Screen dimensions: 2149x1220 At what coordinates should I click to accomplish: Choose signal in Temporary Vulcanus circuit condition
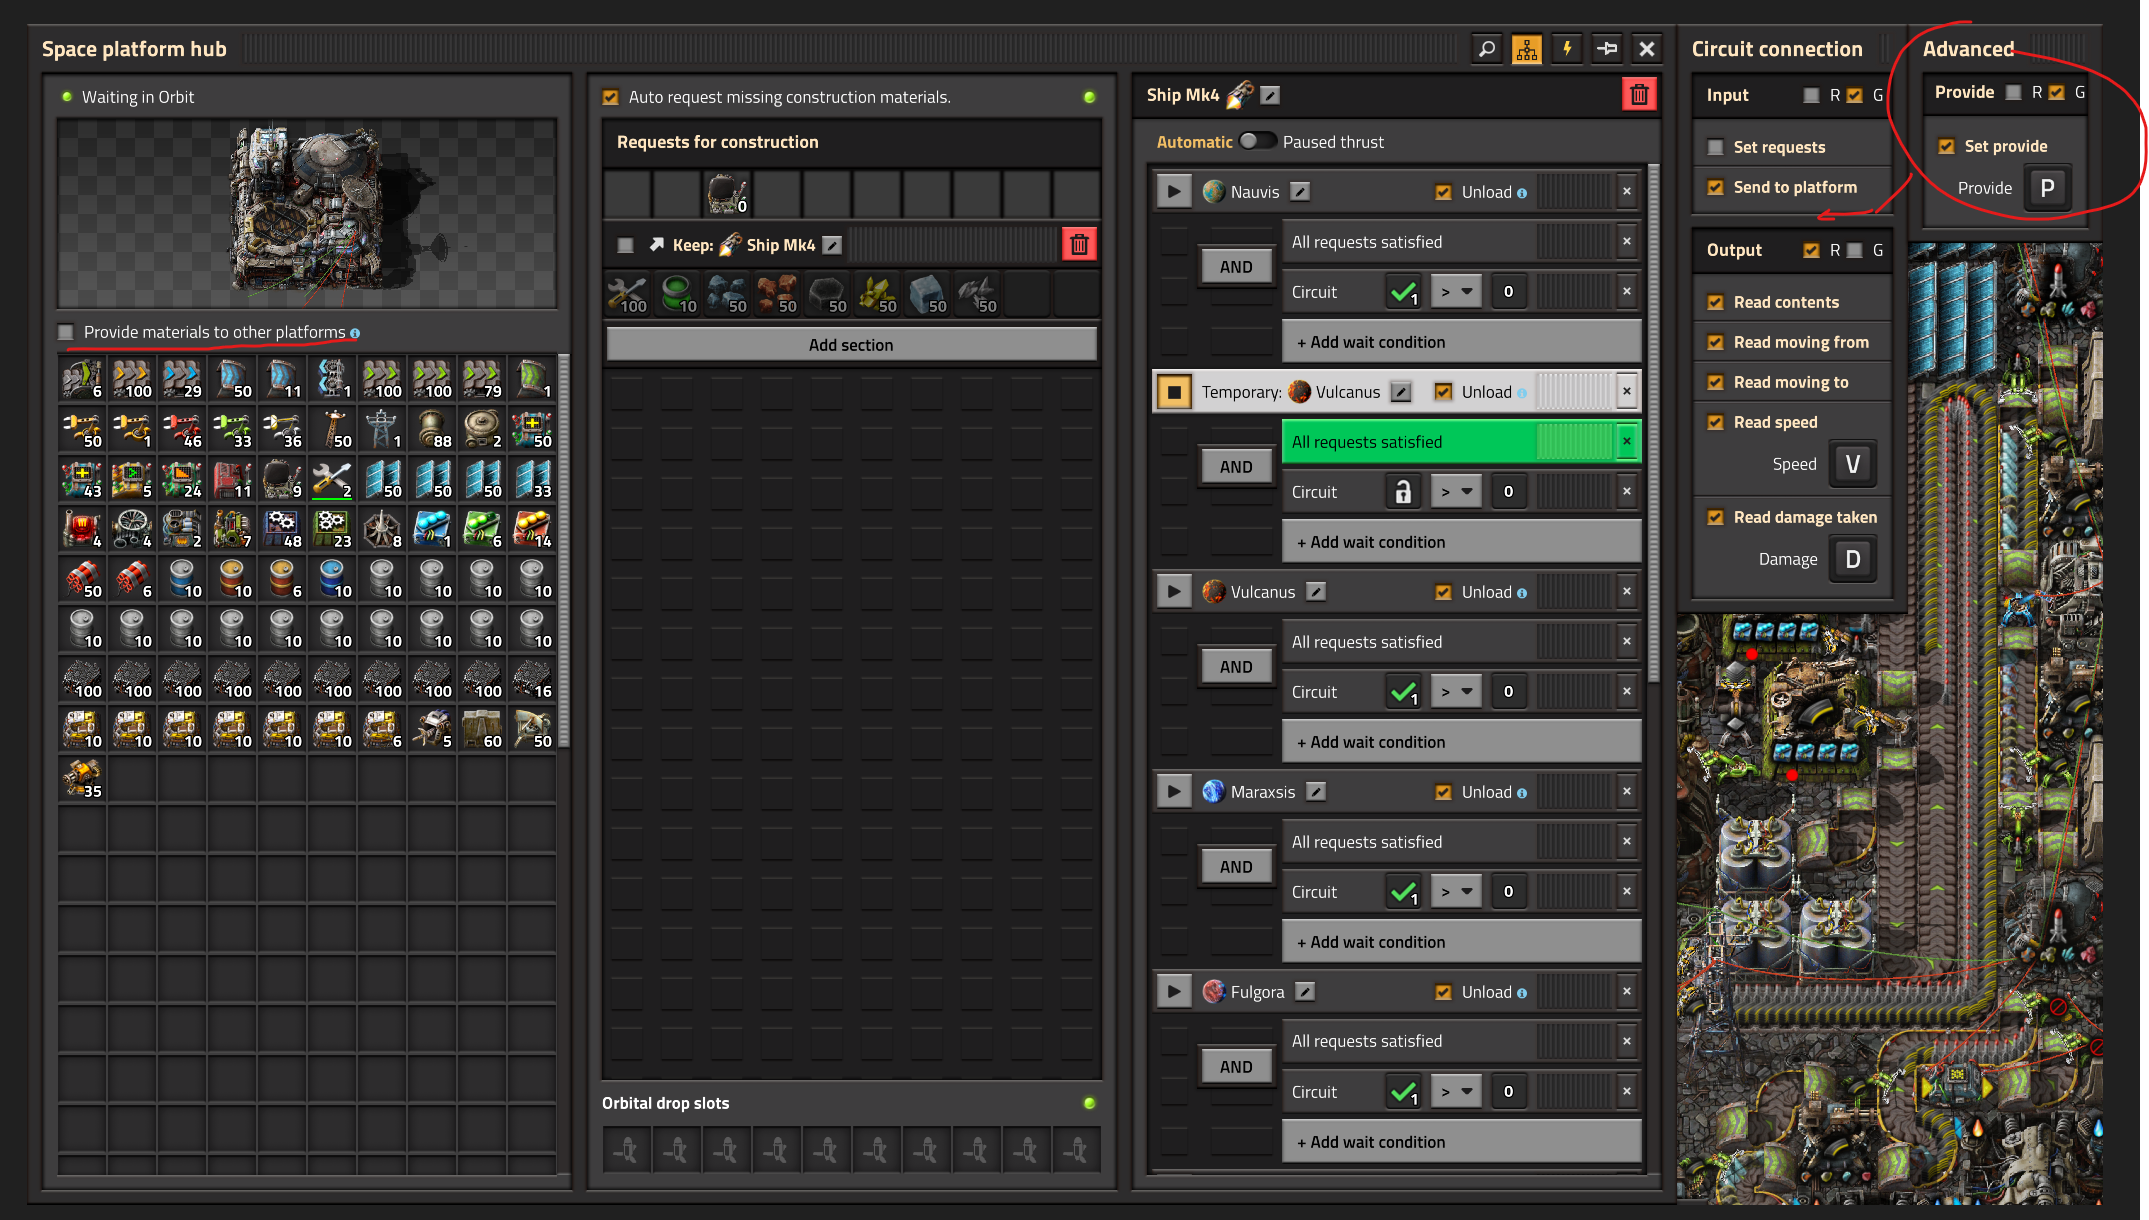[x=1403, y=492]
